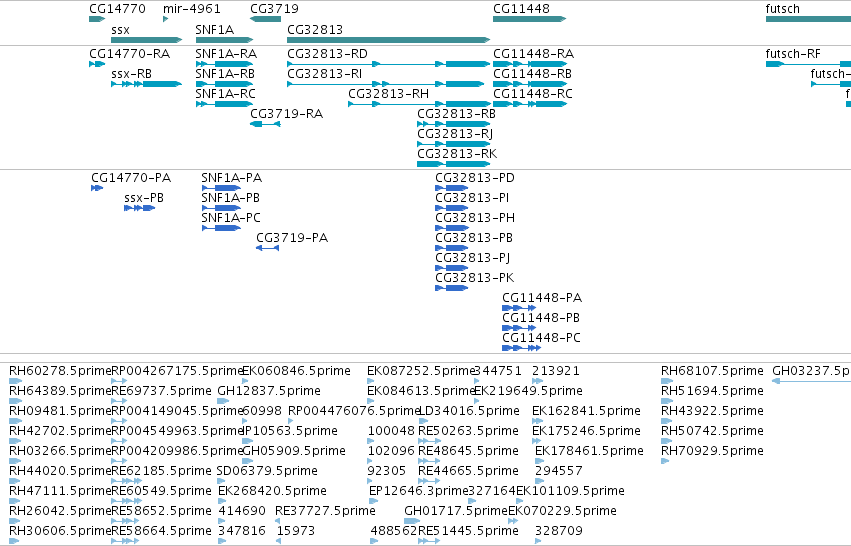
Task: Select the CG32813-PJ protein label
Action: pyautogui.click(x=473, y=258)
